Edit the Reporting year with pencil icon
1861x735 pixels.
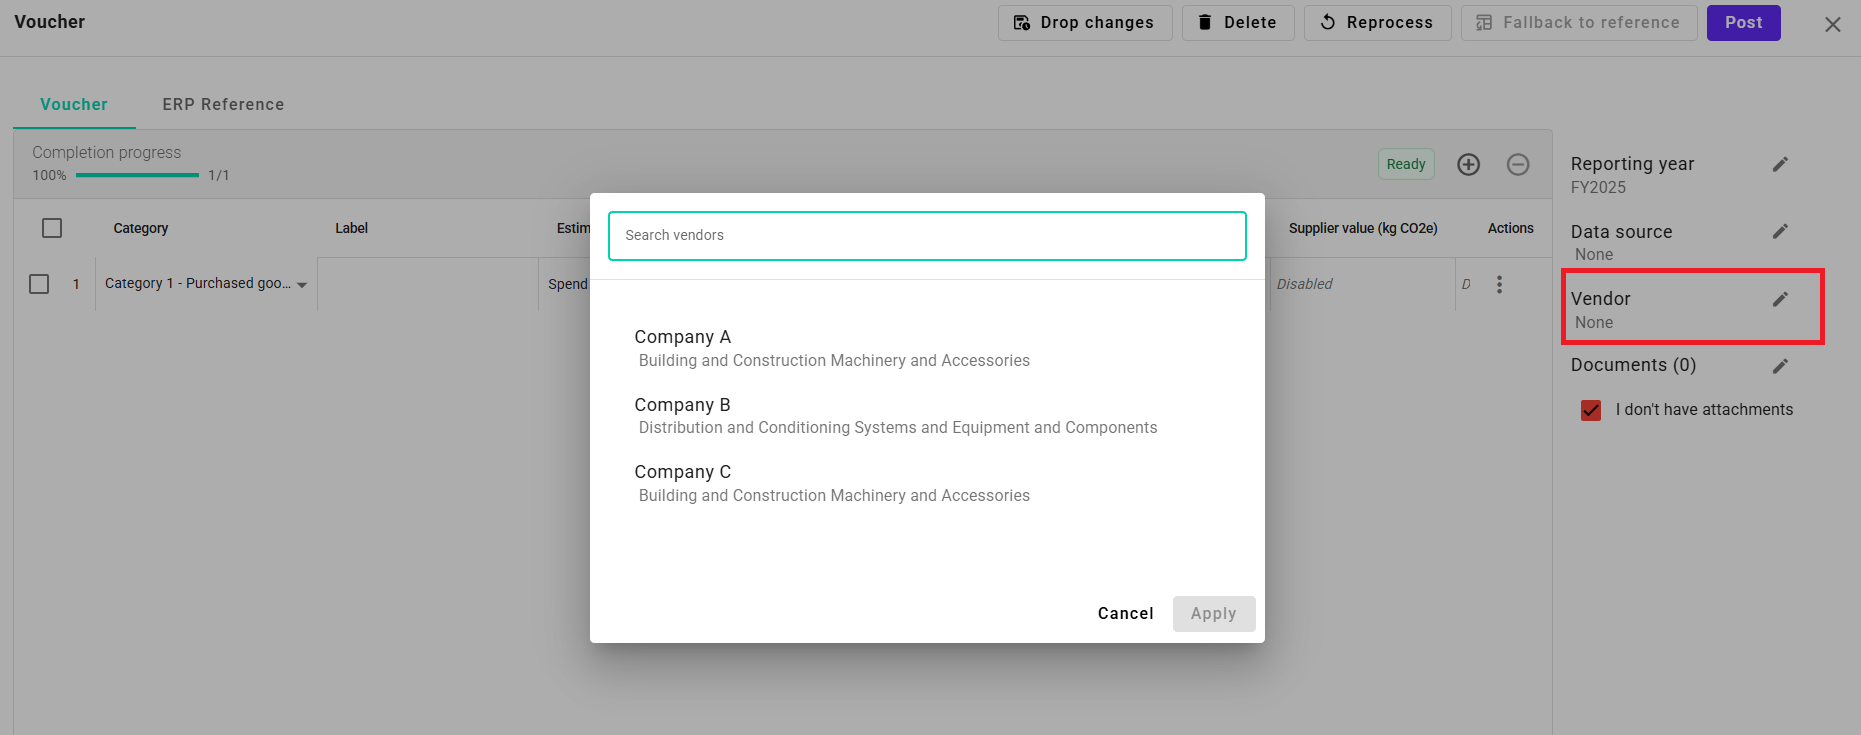pos(1780,164)
